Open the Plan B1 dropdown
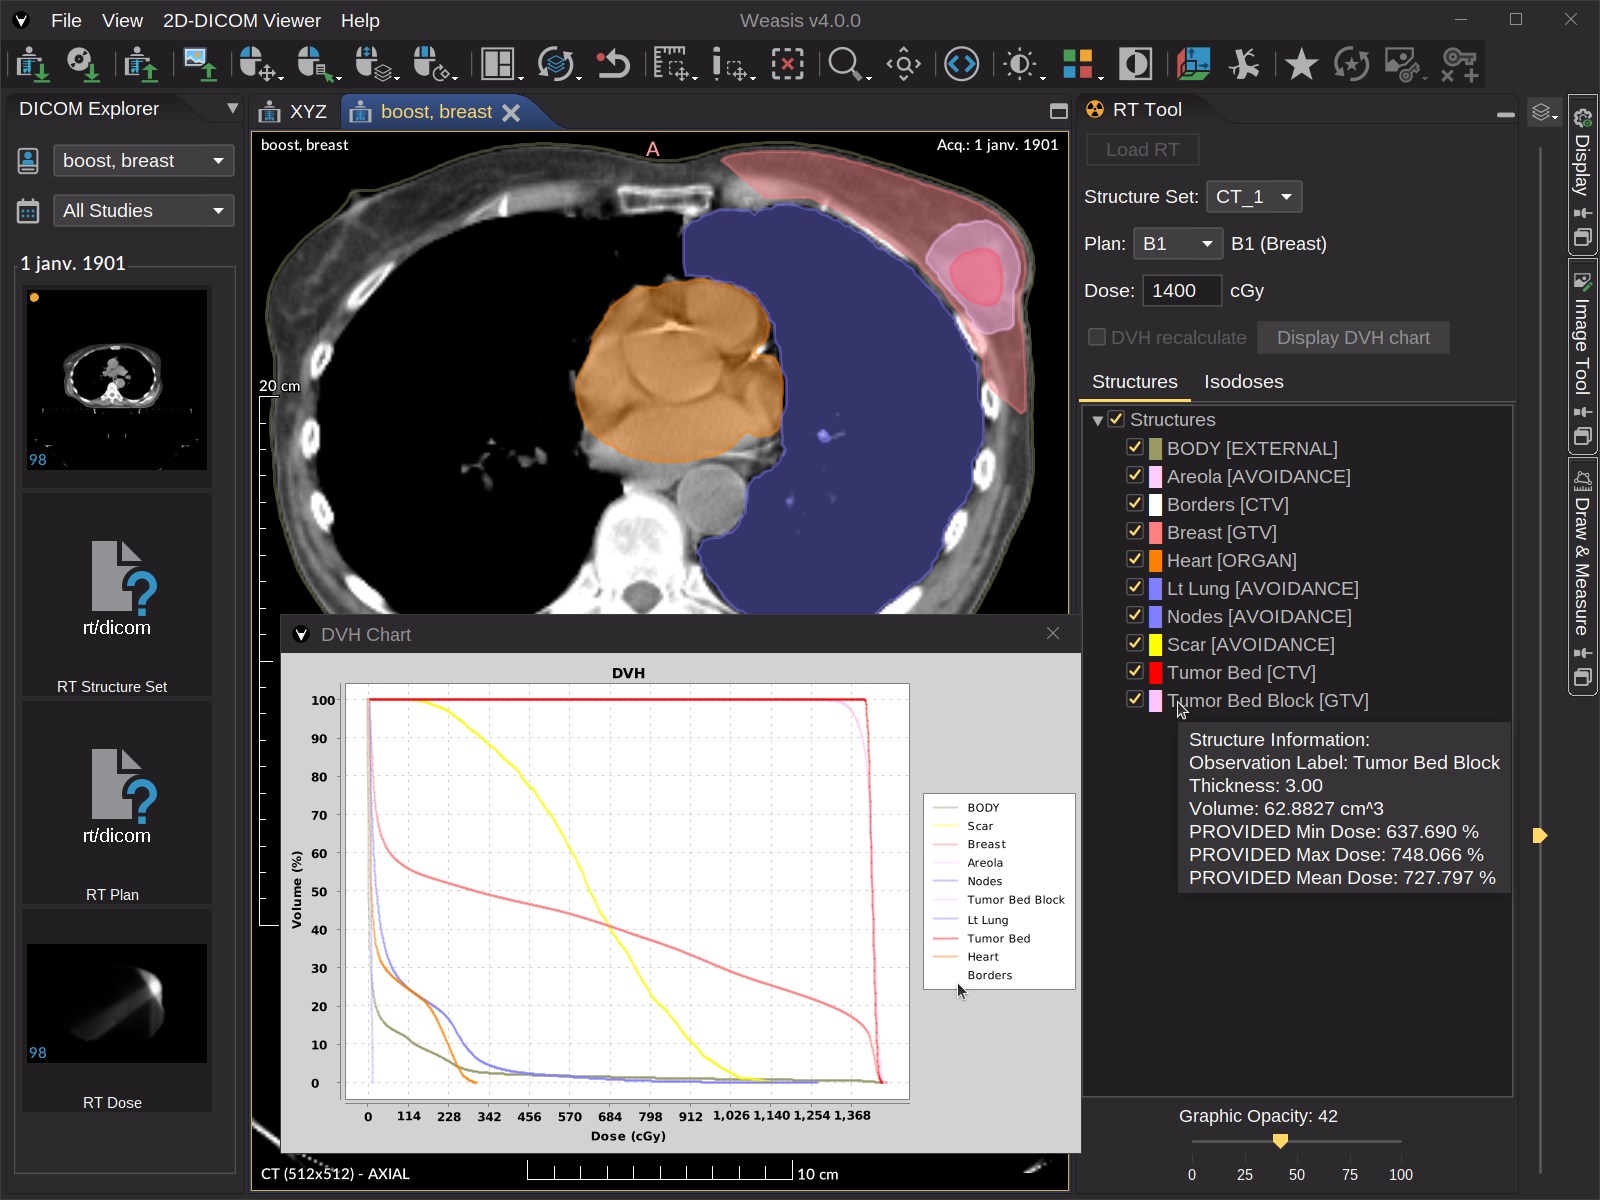 tap(1178, 243)
